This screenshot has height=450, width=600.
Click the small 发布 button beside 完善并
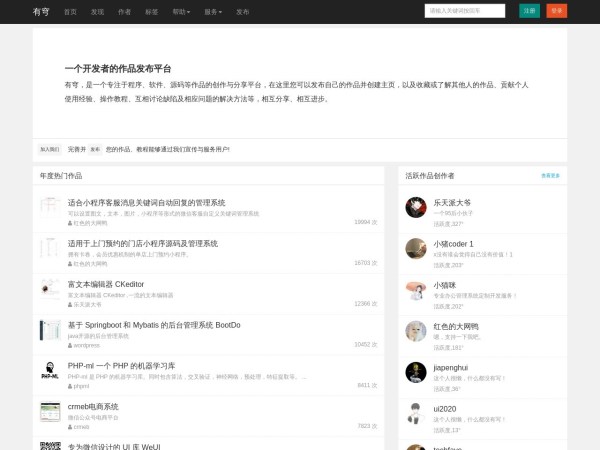pyautogui.click(x=95, y=149)
